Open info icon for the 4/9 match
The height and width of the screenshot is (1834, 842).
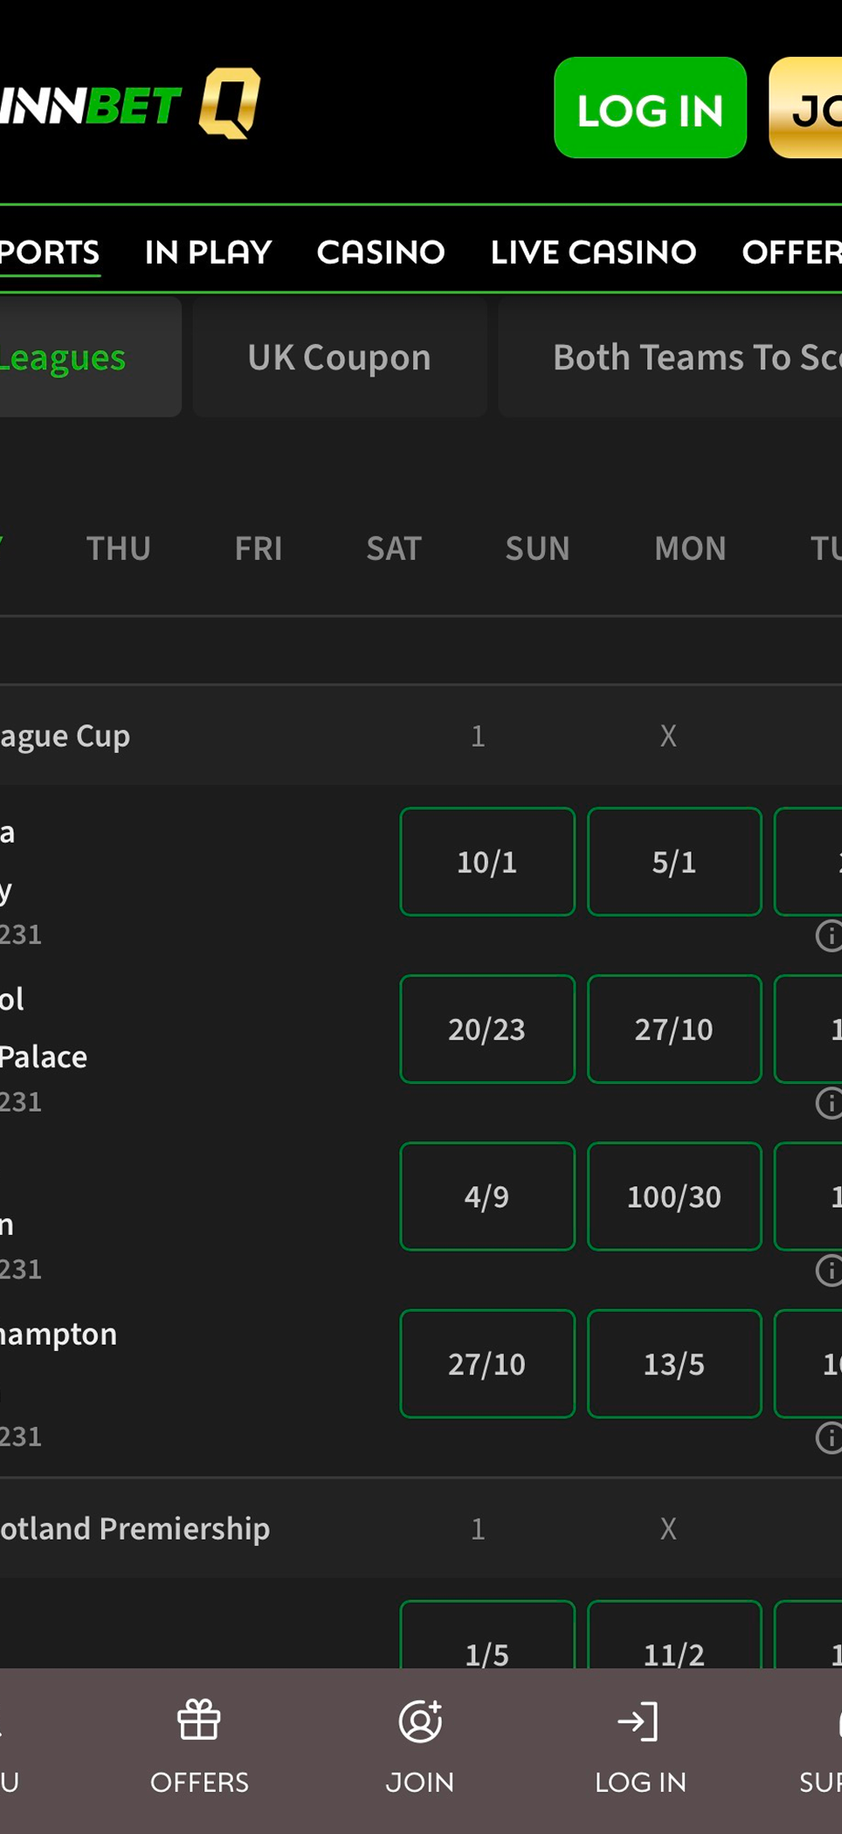coord(829,1270)
